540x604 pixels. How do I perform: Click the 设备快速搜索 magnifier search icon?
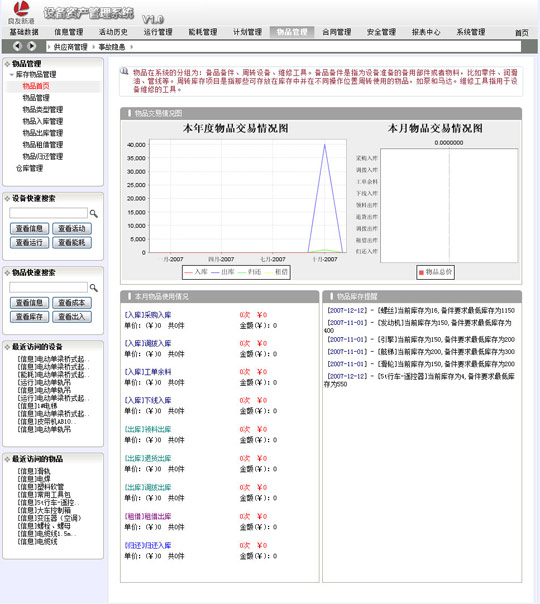tap(93, 213)
